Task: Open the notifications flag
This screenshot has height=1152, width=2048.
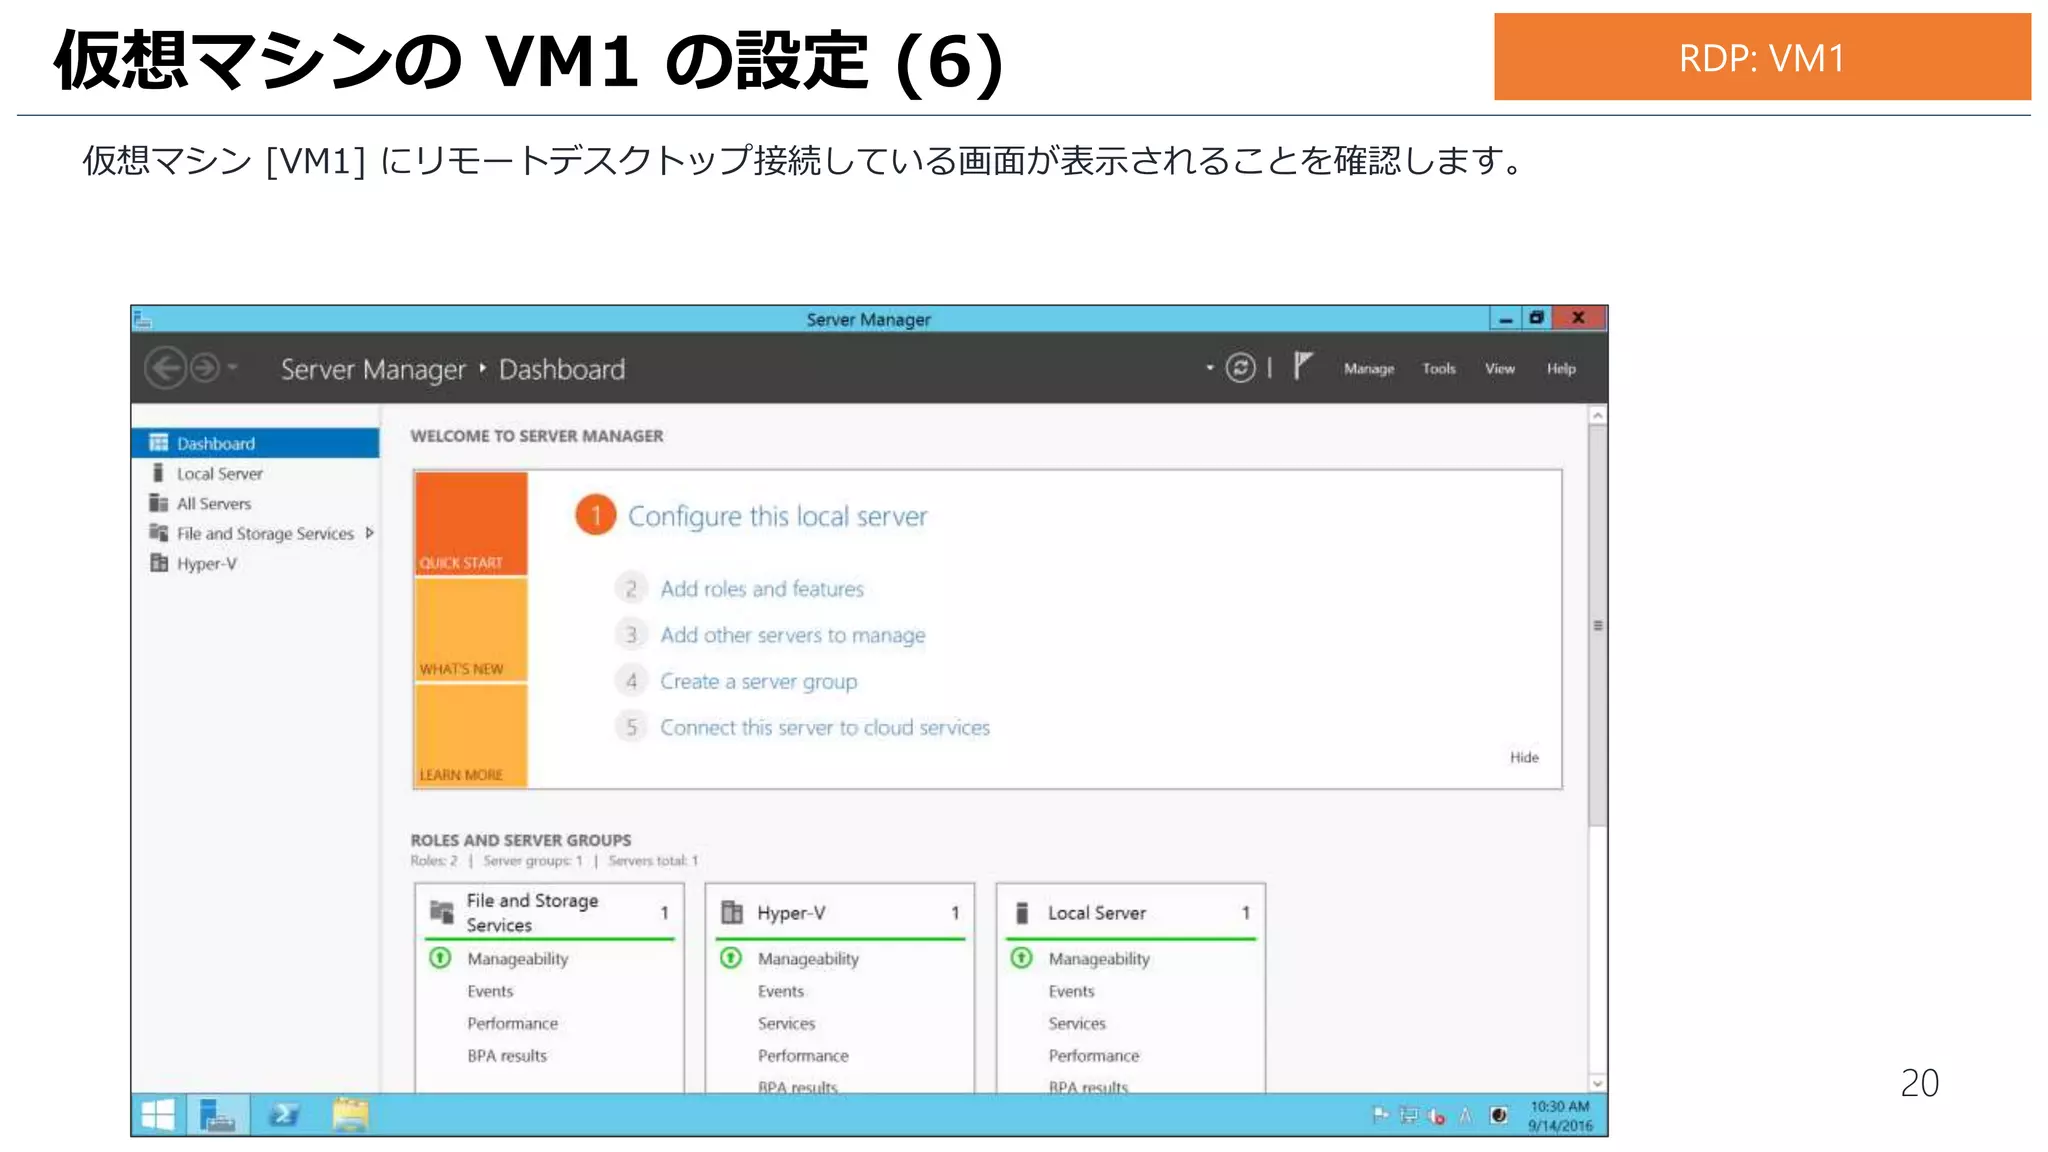Action: [x=1302, y=366]
